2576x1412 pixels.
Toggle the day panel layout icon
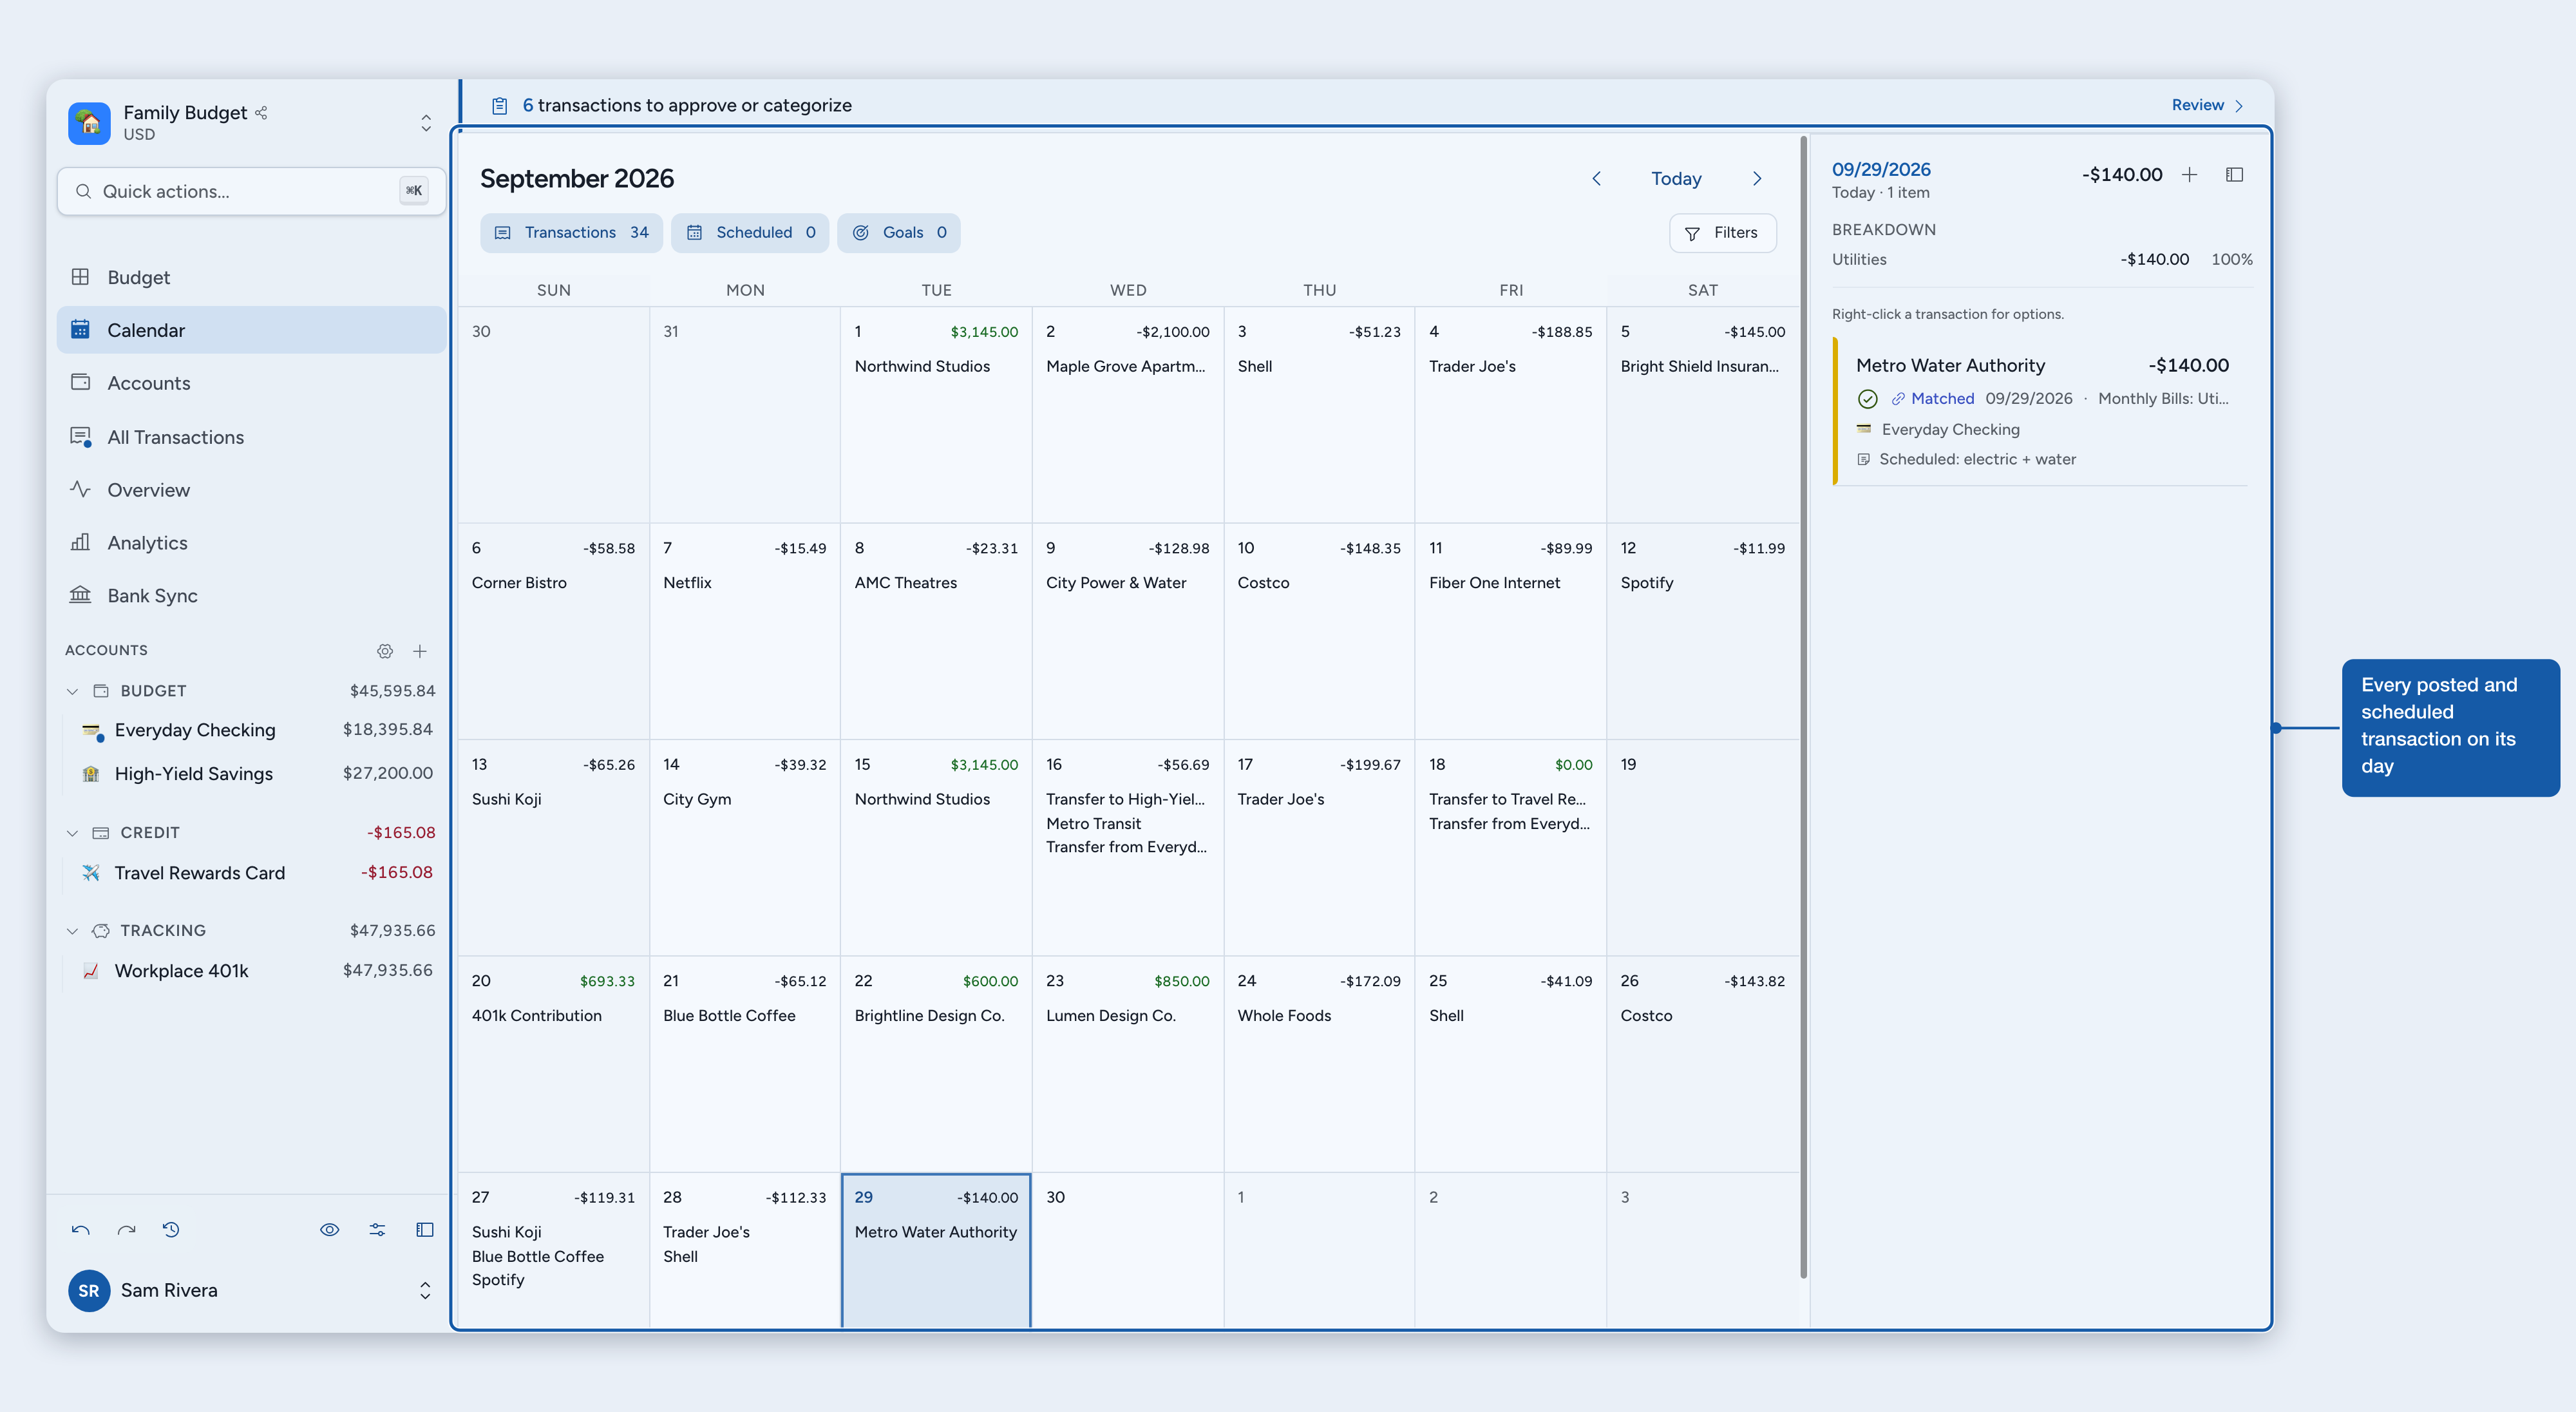point(2234,175)
